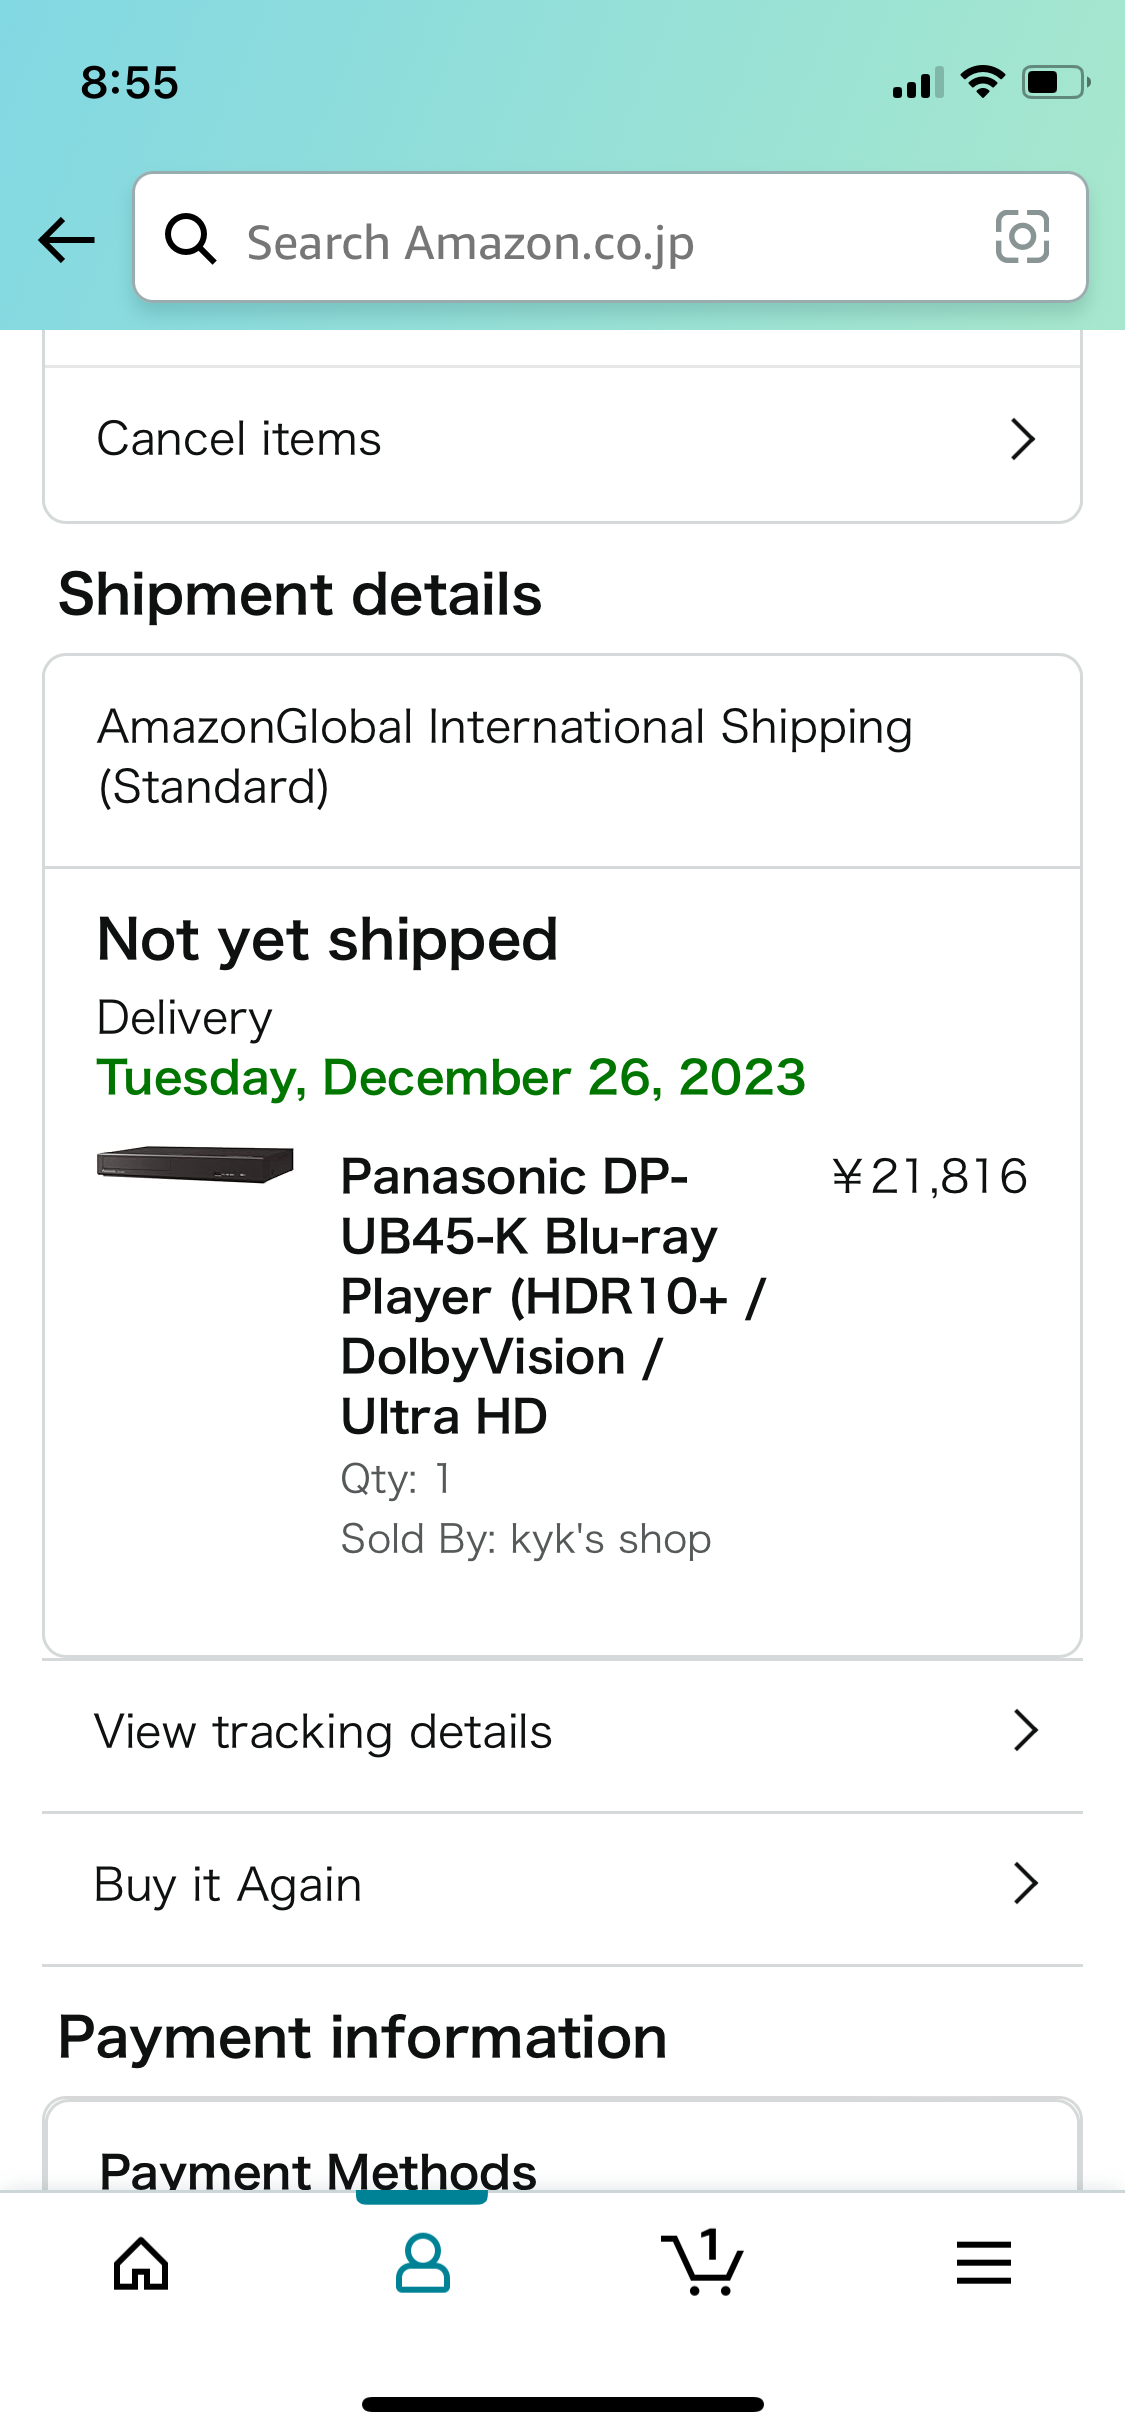Open the account profile tab
Viewport: 1125px width, 2436px height.
(422, 2264)
